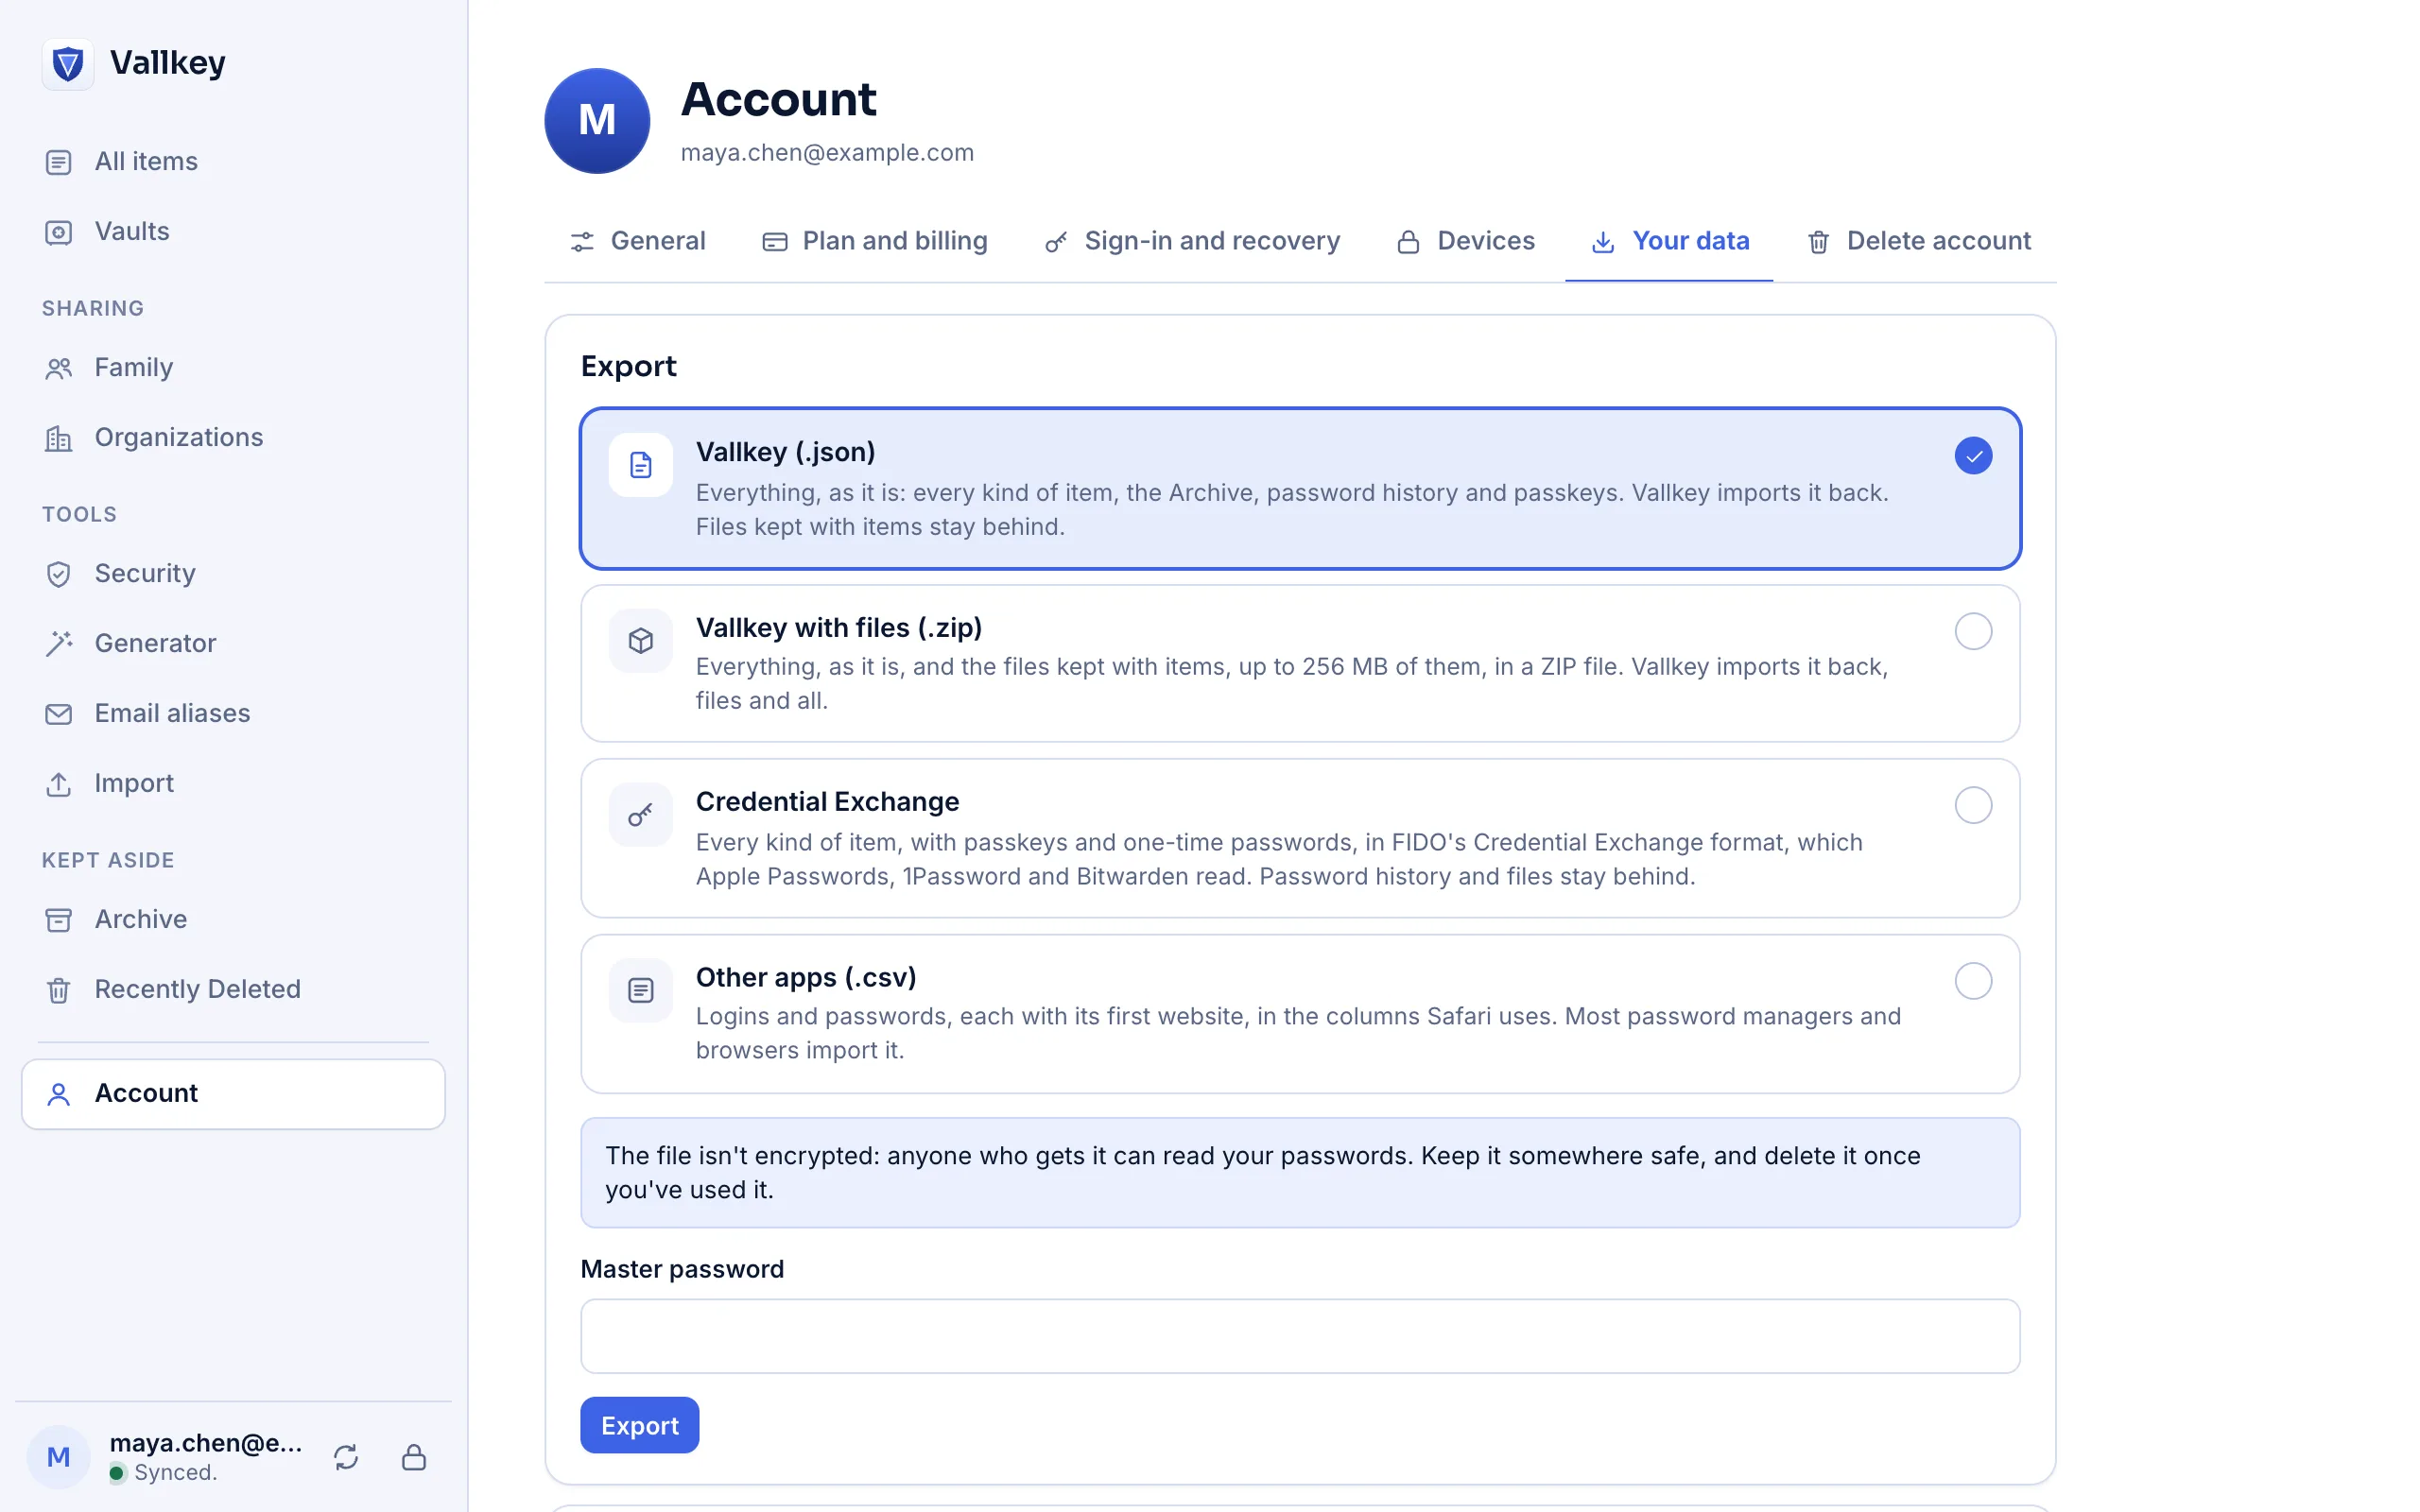Switch to the Devices tab

click(1465, 242)
